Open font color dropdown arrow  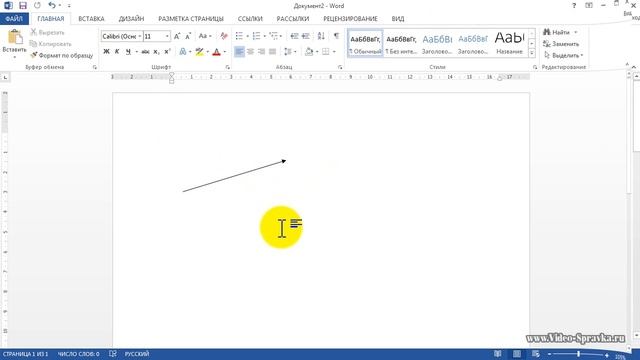(x=225, y=52)
